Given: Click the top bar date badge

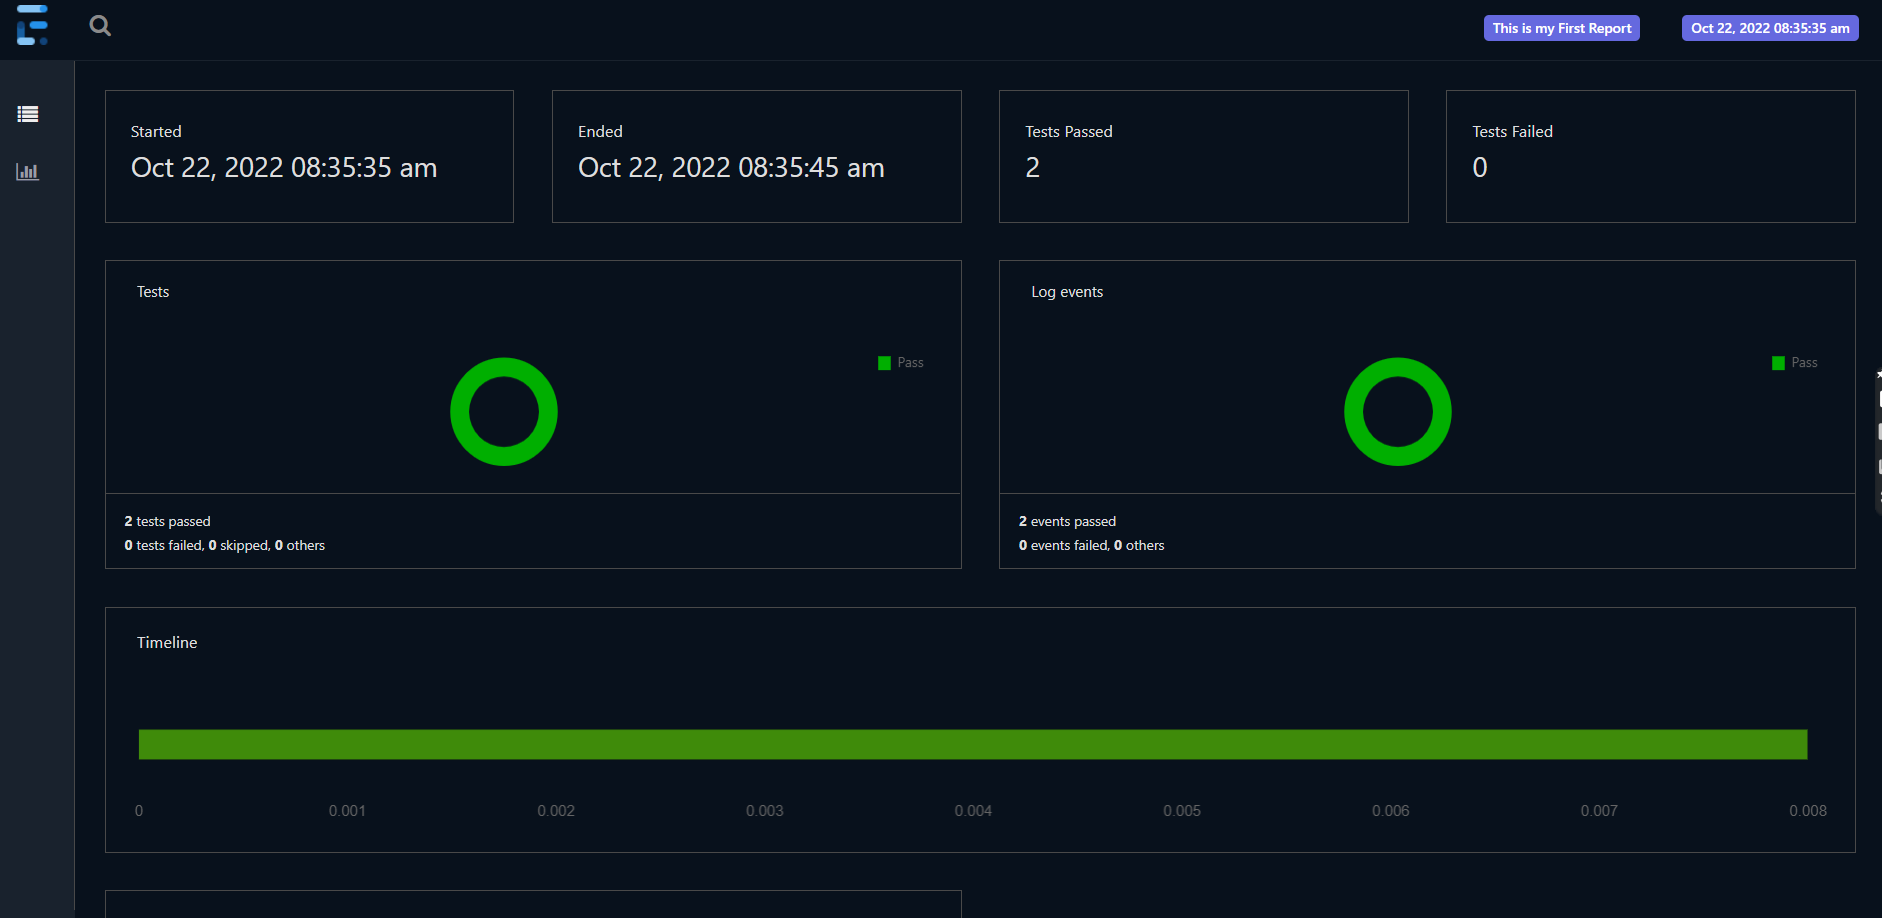Looking at the screenshot, I should (1770, 28).
